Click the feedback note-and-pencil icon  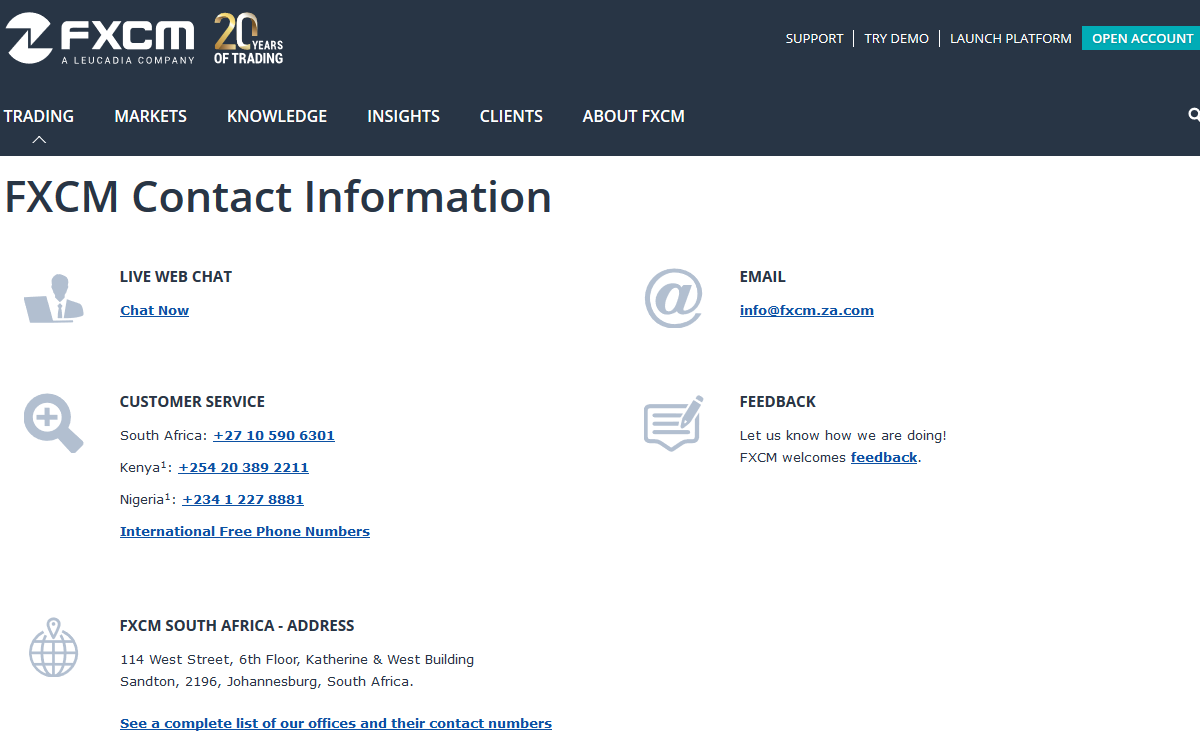pyautogui.click(x=673, y=422)
